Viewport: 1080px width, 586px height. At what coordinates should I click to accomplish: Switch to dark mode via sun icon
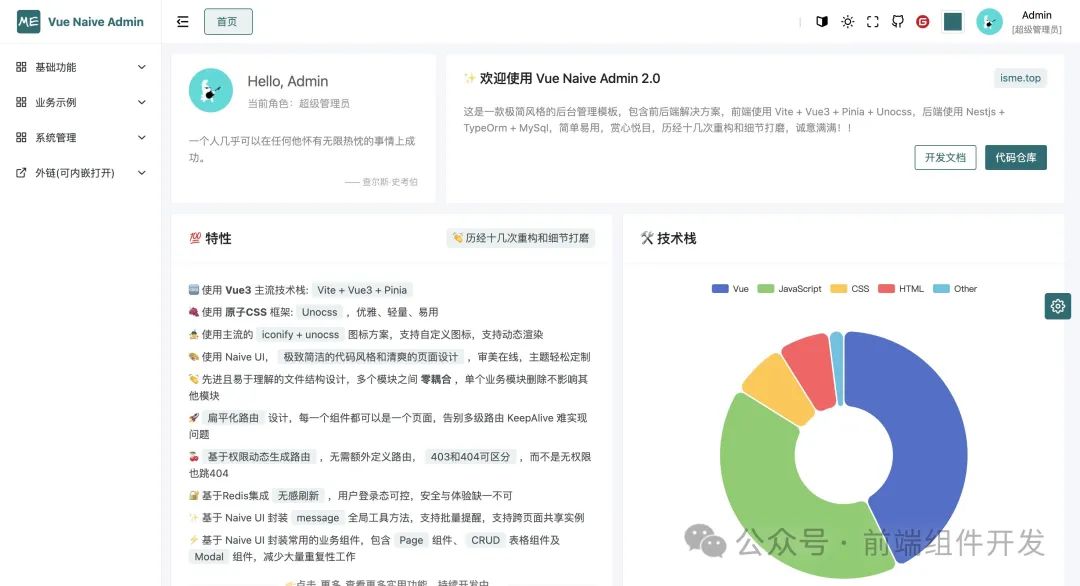click(848, 21)
